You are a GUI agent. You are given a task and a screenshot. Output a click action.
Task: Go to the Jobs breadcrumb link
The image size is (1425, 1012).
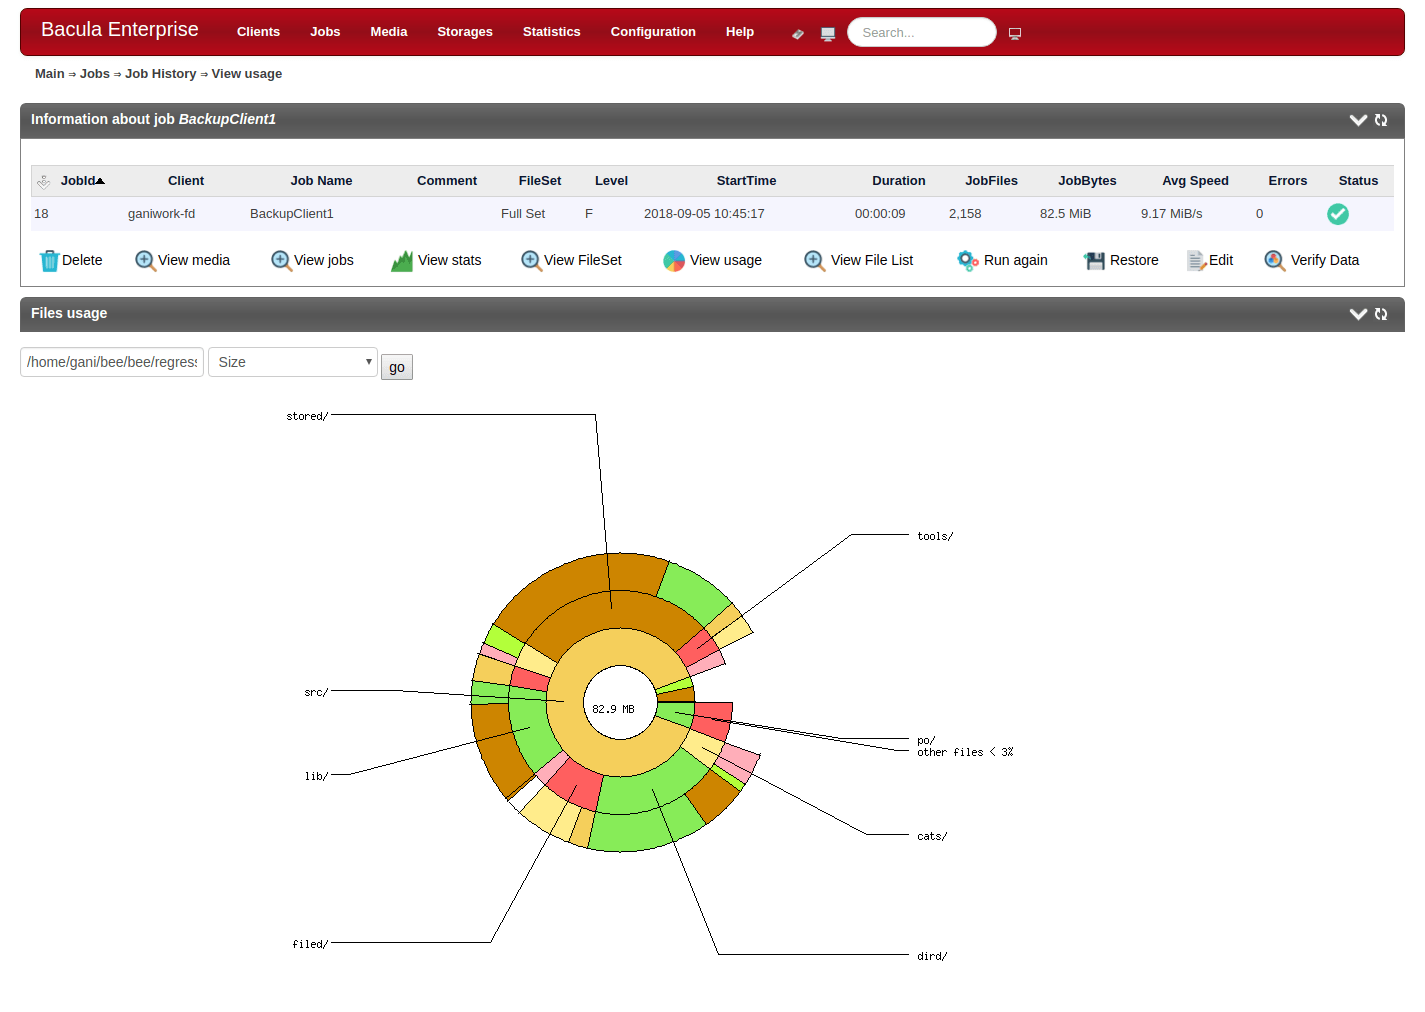coord(95,74)
